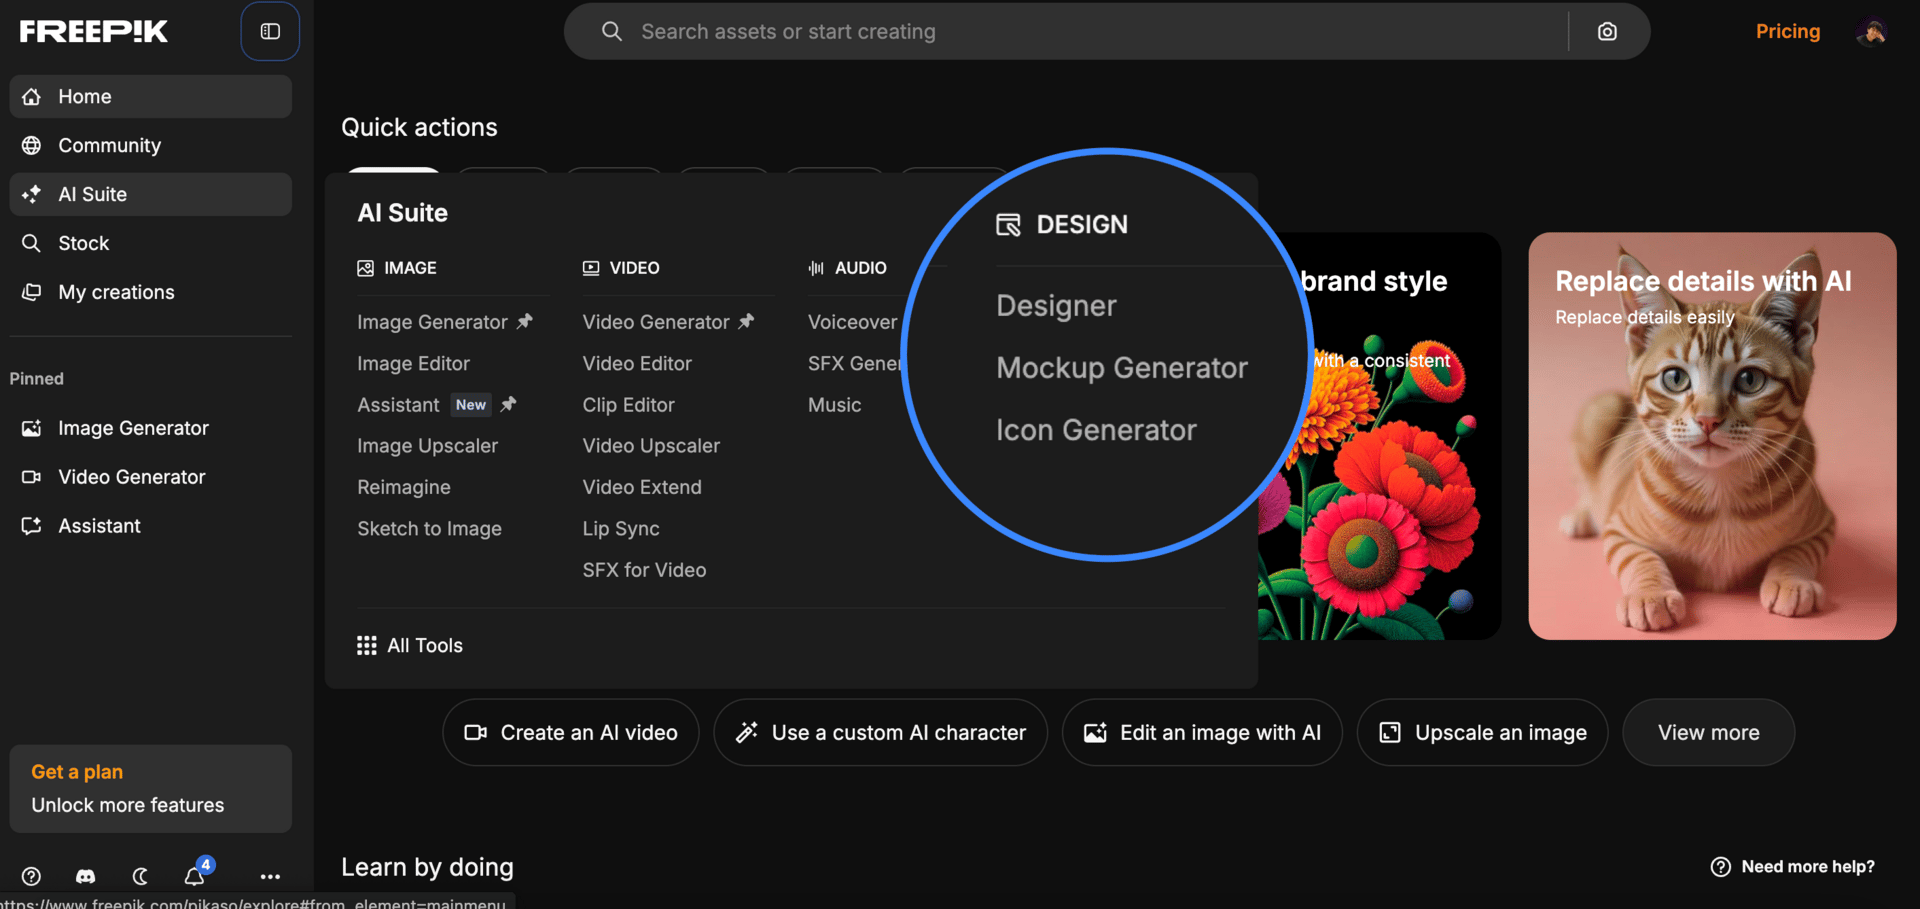Unpin Image Generator in AI Suite
1920x909 pixels.
(x=525, y=321)
